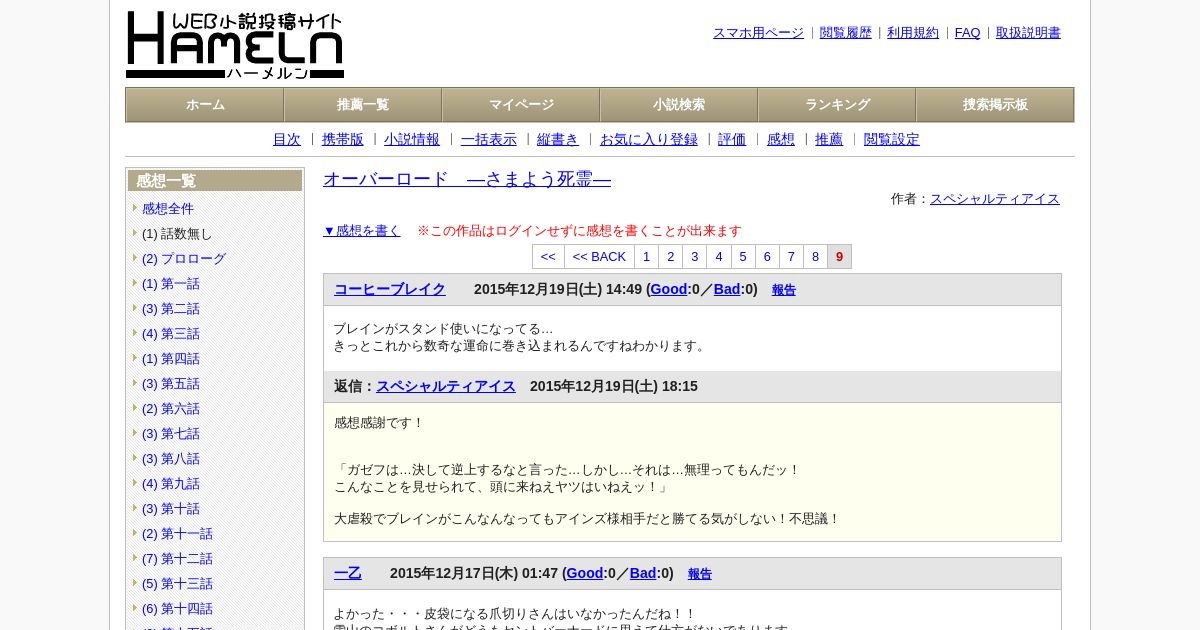Screen dimensions: 1200x630
Task: Open the 推薦一覧 tab
Action: pyautogui.click(x=363, y=105)
